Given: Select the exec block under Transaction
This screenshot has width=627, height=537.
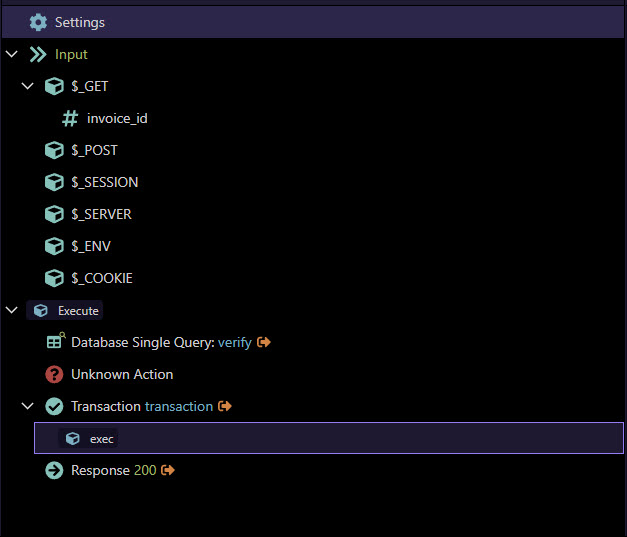Looking at the screenshot, I should tap(329, 438).
